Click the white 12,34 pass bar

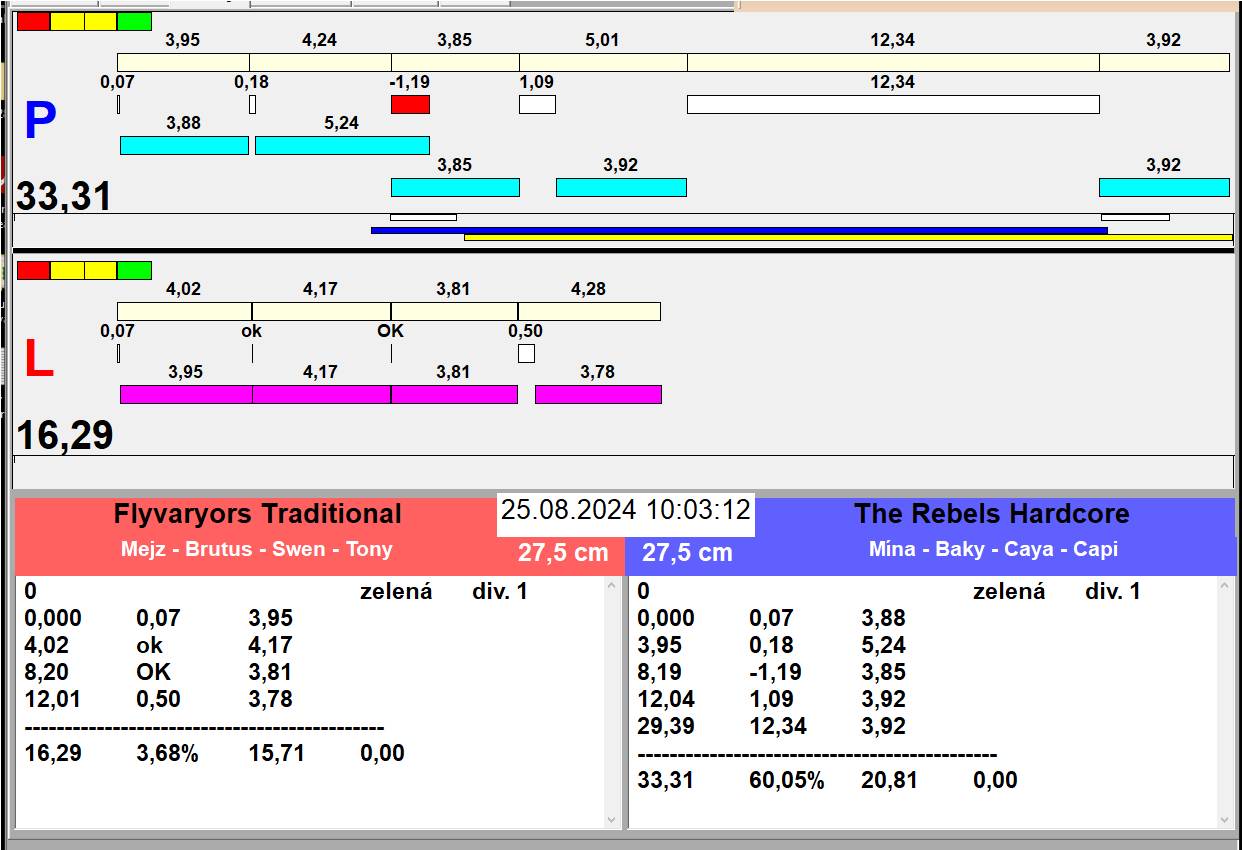893,104
